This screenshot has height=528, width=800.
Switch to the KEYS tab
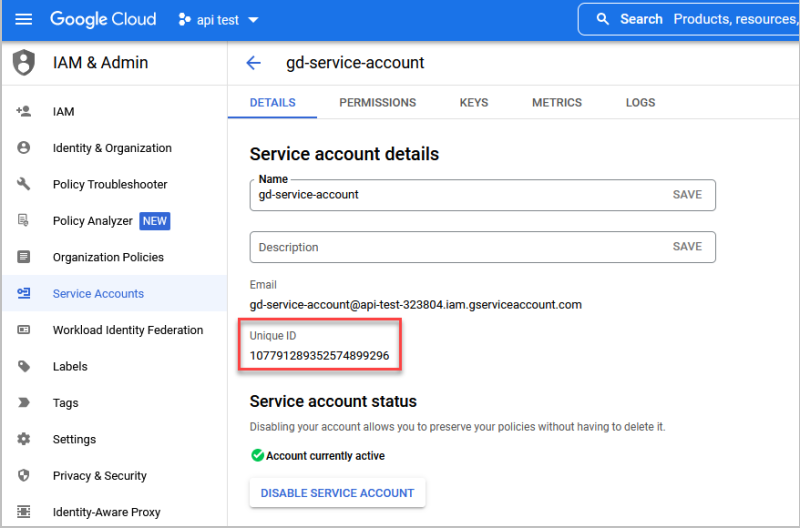pyautogui.click(x=474, y=103)
